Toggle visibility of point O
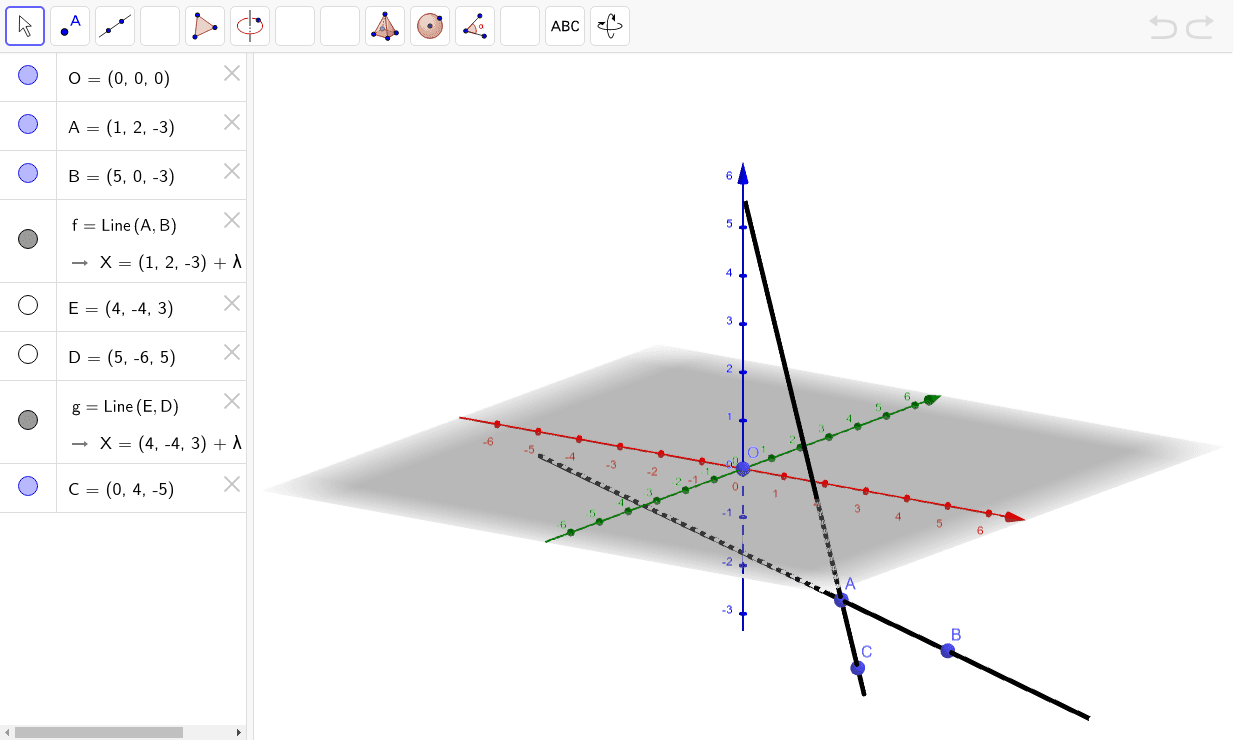Viewport: 1234px width, 742px height. point(28,75)
